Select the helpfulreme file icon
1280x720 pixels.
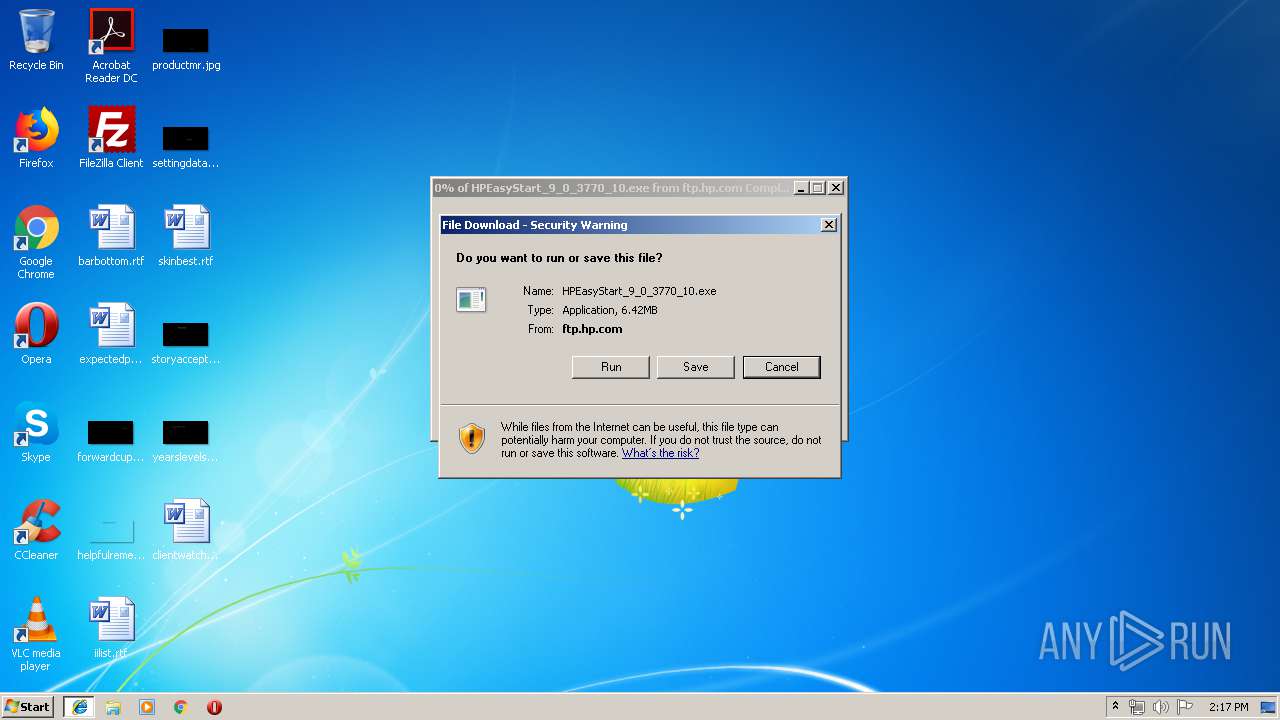coord(111,539)
